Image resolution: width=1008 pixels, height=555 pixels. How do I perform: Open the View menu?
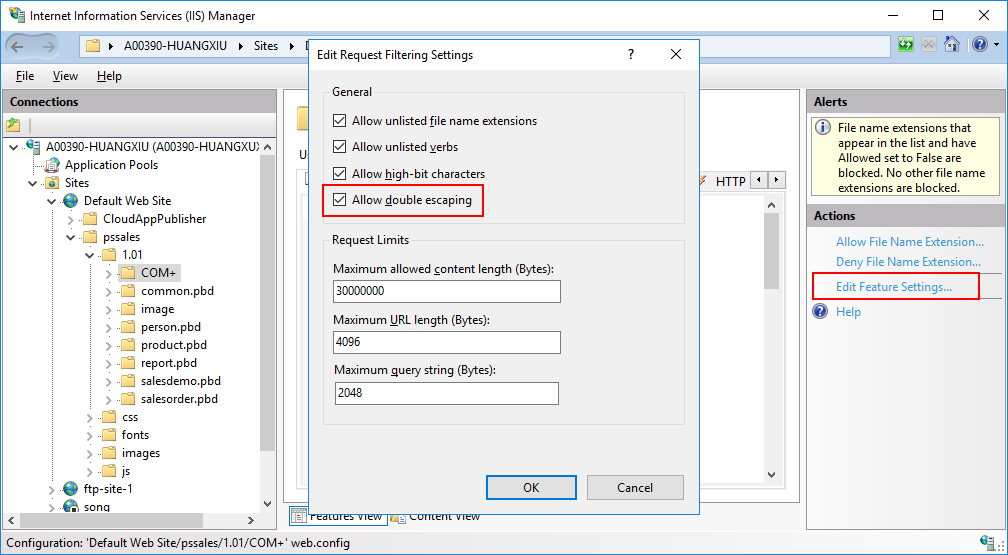[65, 76]
